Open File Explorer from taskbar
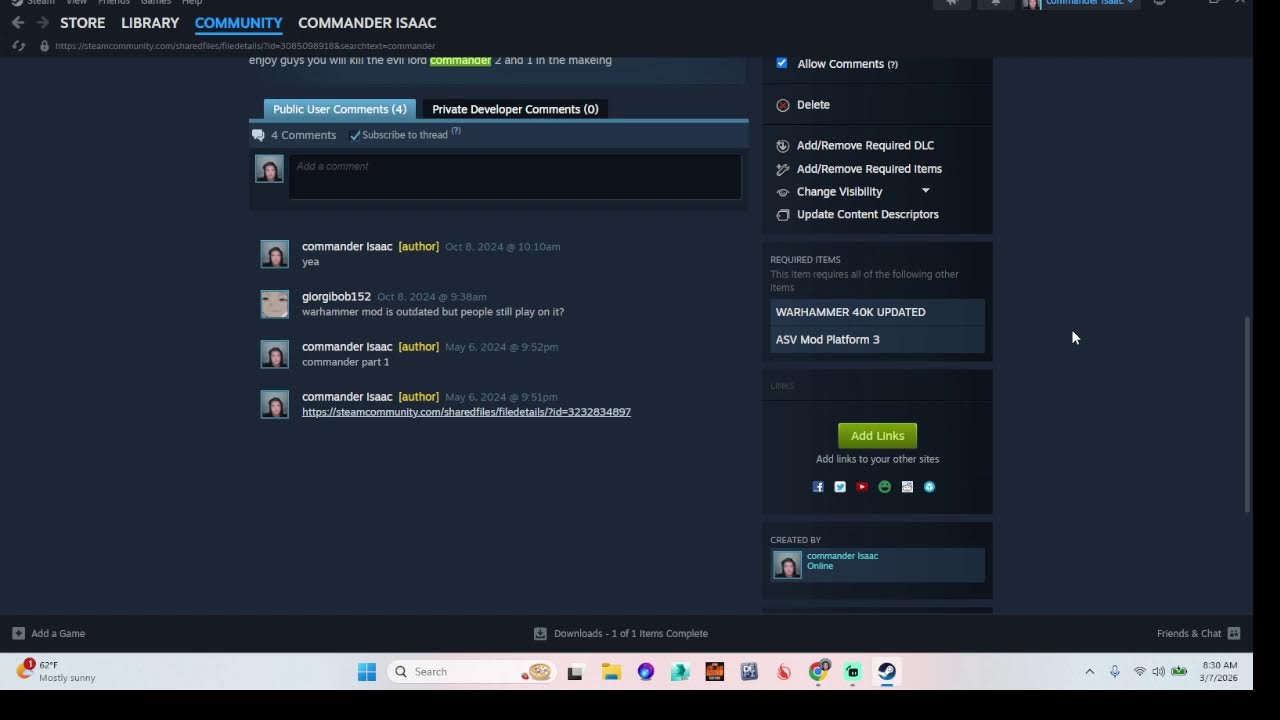 (x=611, y=672)
